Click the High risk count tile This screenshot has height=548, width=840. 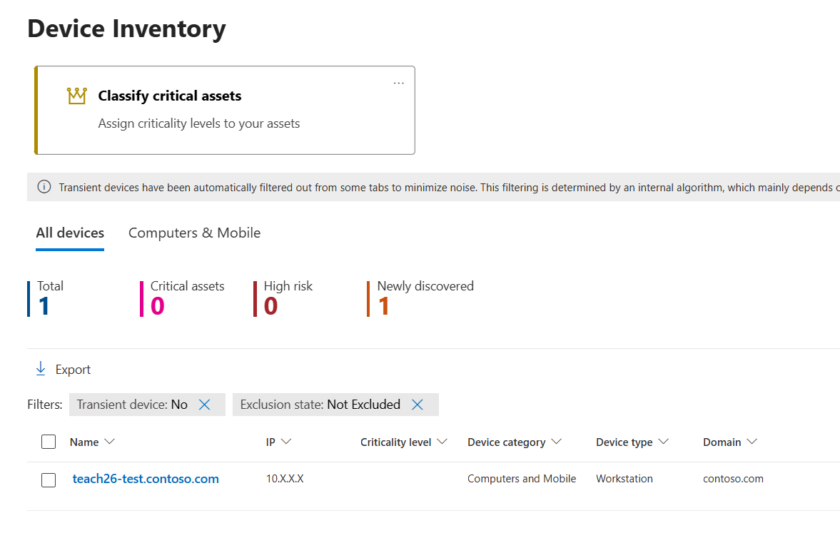pos(287,298)
